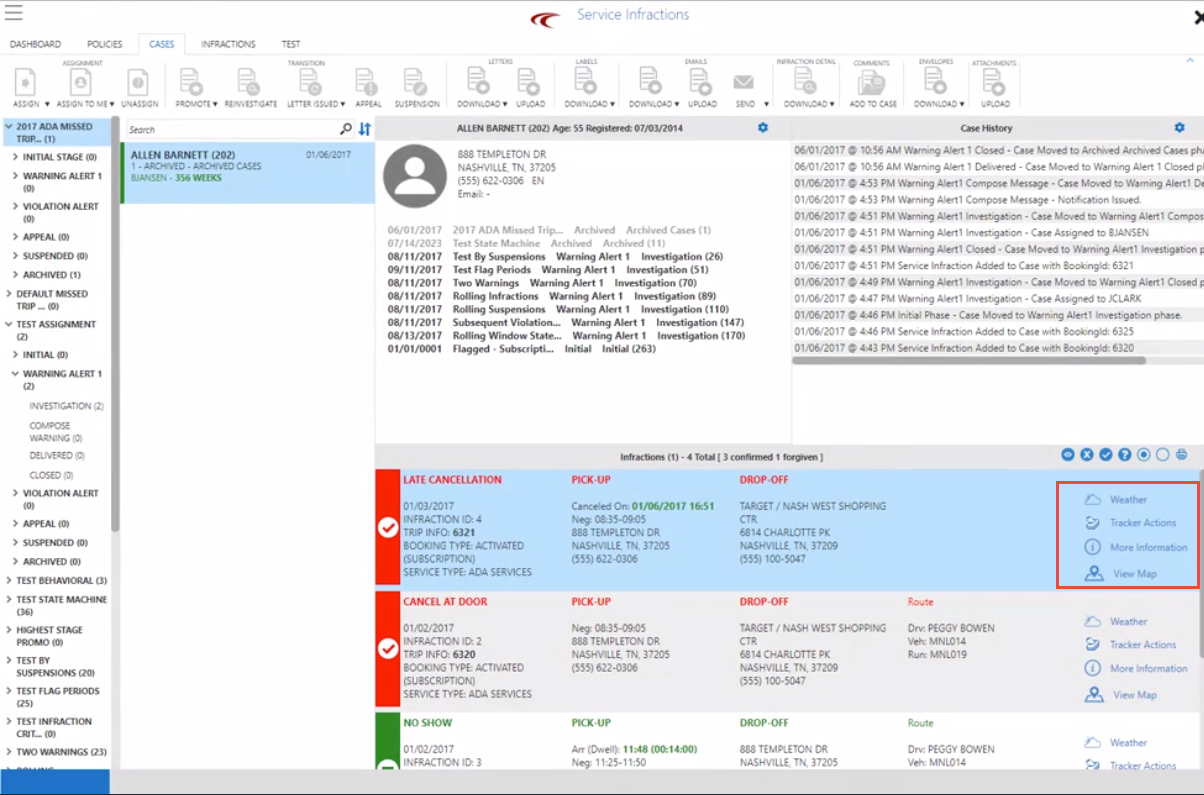Switch to the Infractions tab
The image size is (1204, 795).
pos(228,44)
